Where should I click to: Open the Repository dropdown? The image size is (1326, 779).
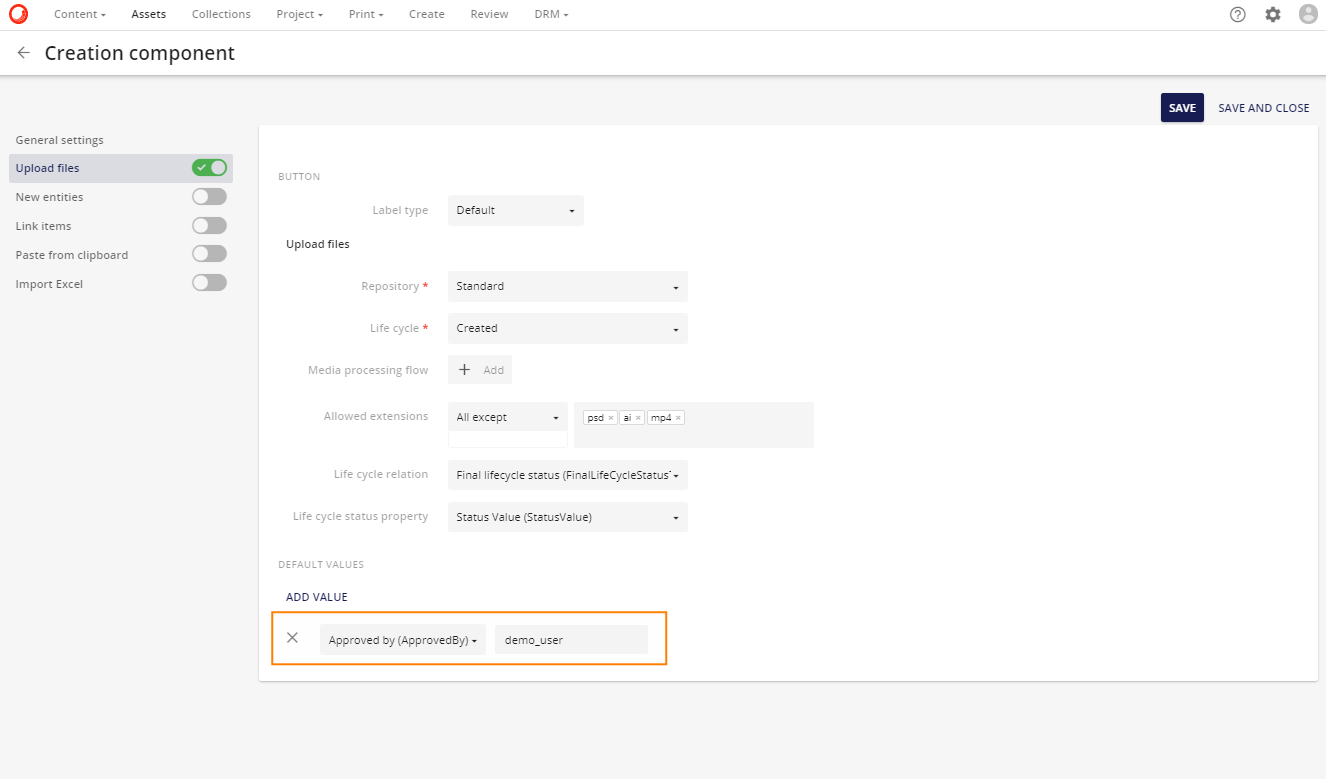567,286
